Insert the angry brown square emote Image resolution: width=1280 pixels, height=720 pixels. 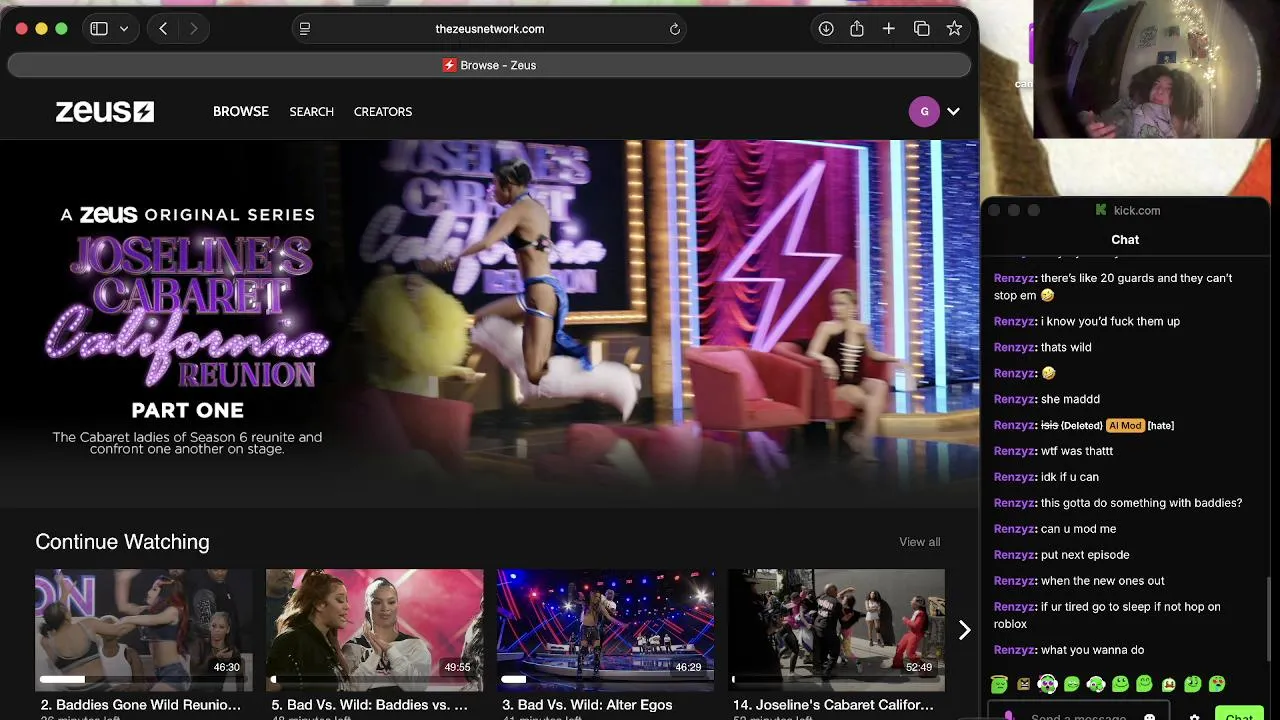[1023, 684]
